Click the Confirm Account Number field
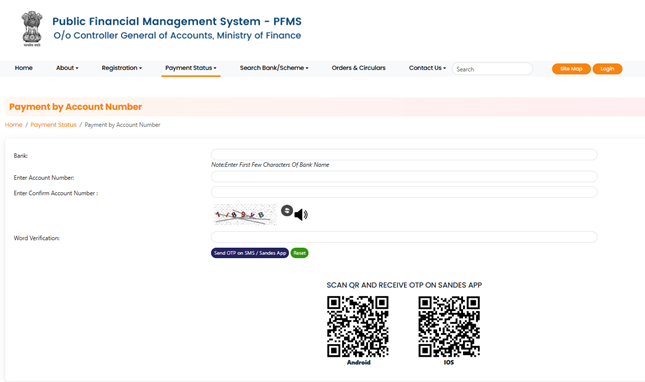Image resolution: width=645 pixels, height=382 pixels. click(x=404, y=192)
